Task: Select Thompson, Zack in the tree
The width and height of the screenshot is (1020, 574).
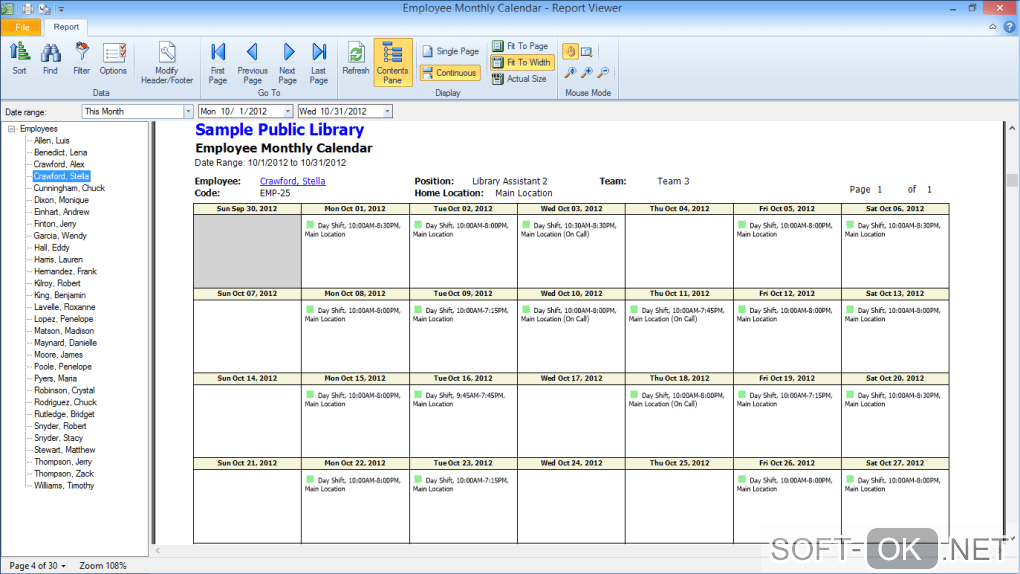Action: 64,474
